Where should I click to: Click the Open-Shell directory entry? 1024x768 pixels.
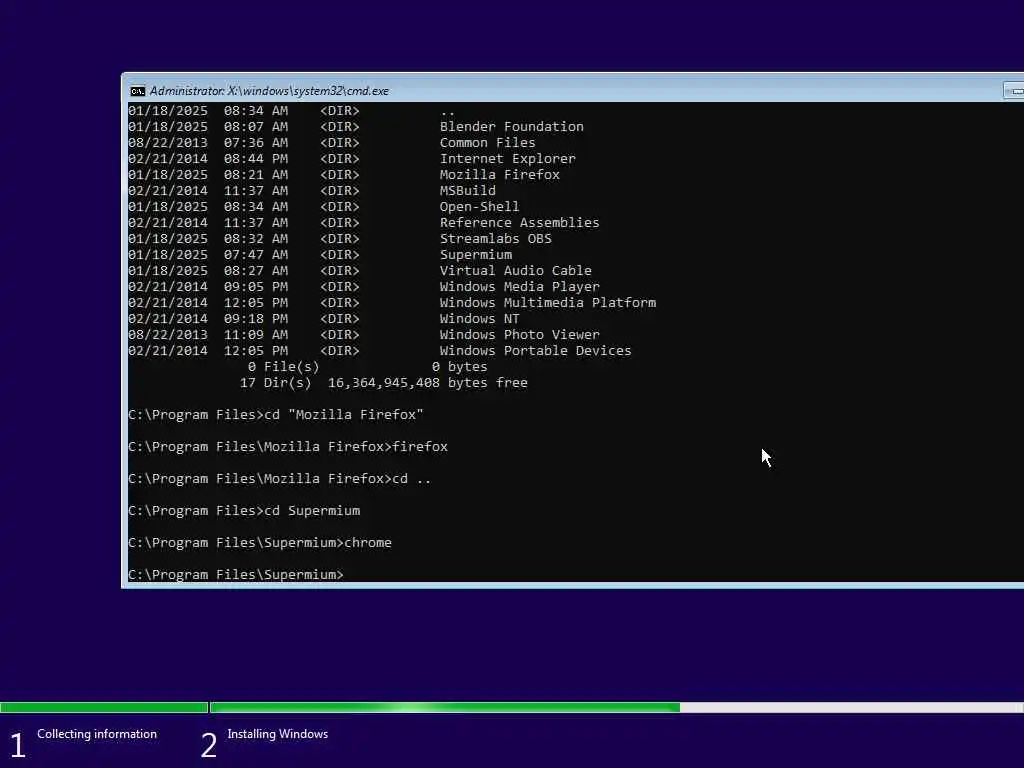pyautogui.click(x=479, y=206)
